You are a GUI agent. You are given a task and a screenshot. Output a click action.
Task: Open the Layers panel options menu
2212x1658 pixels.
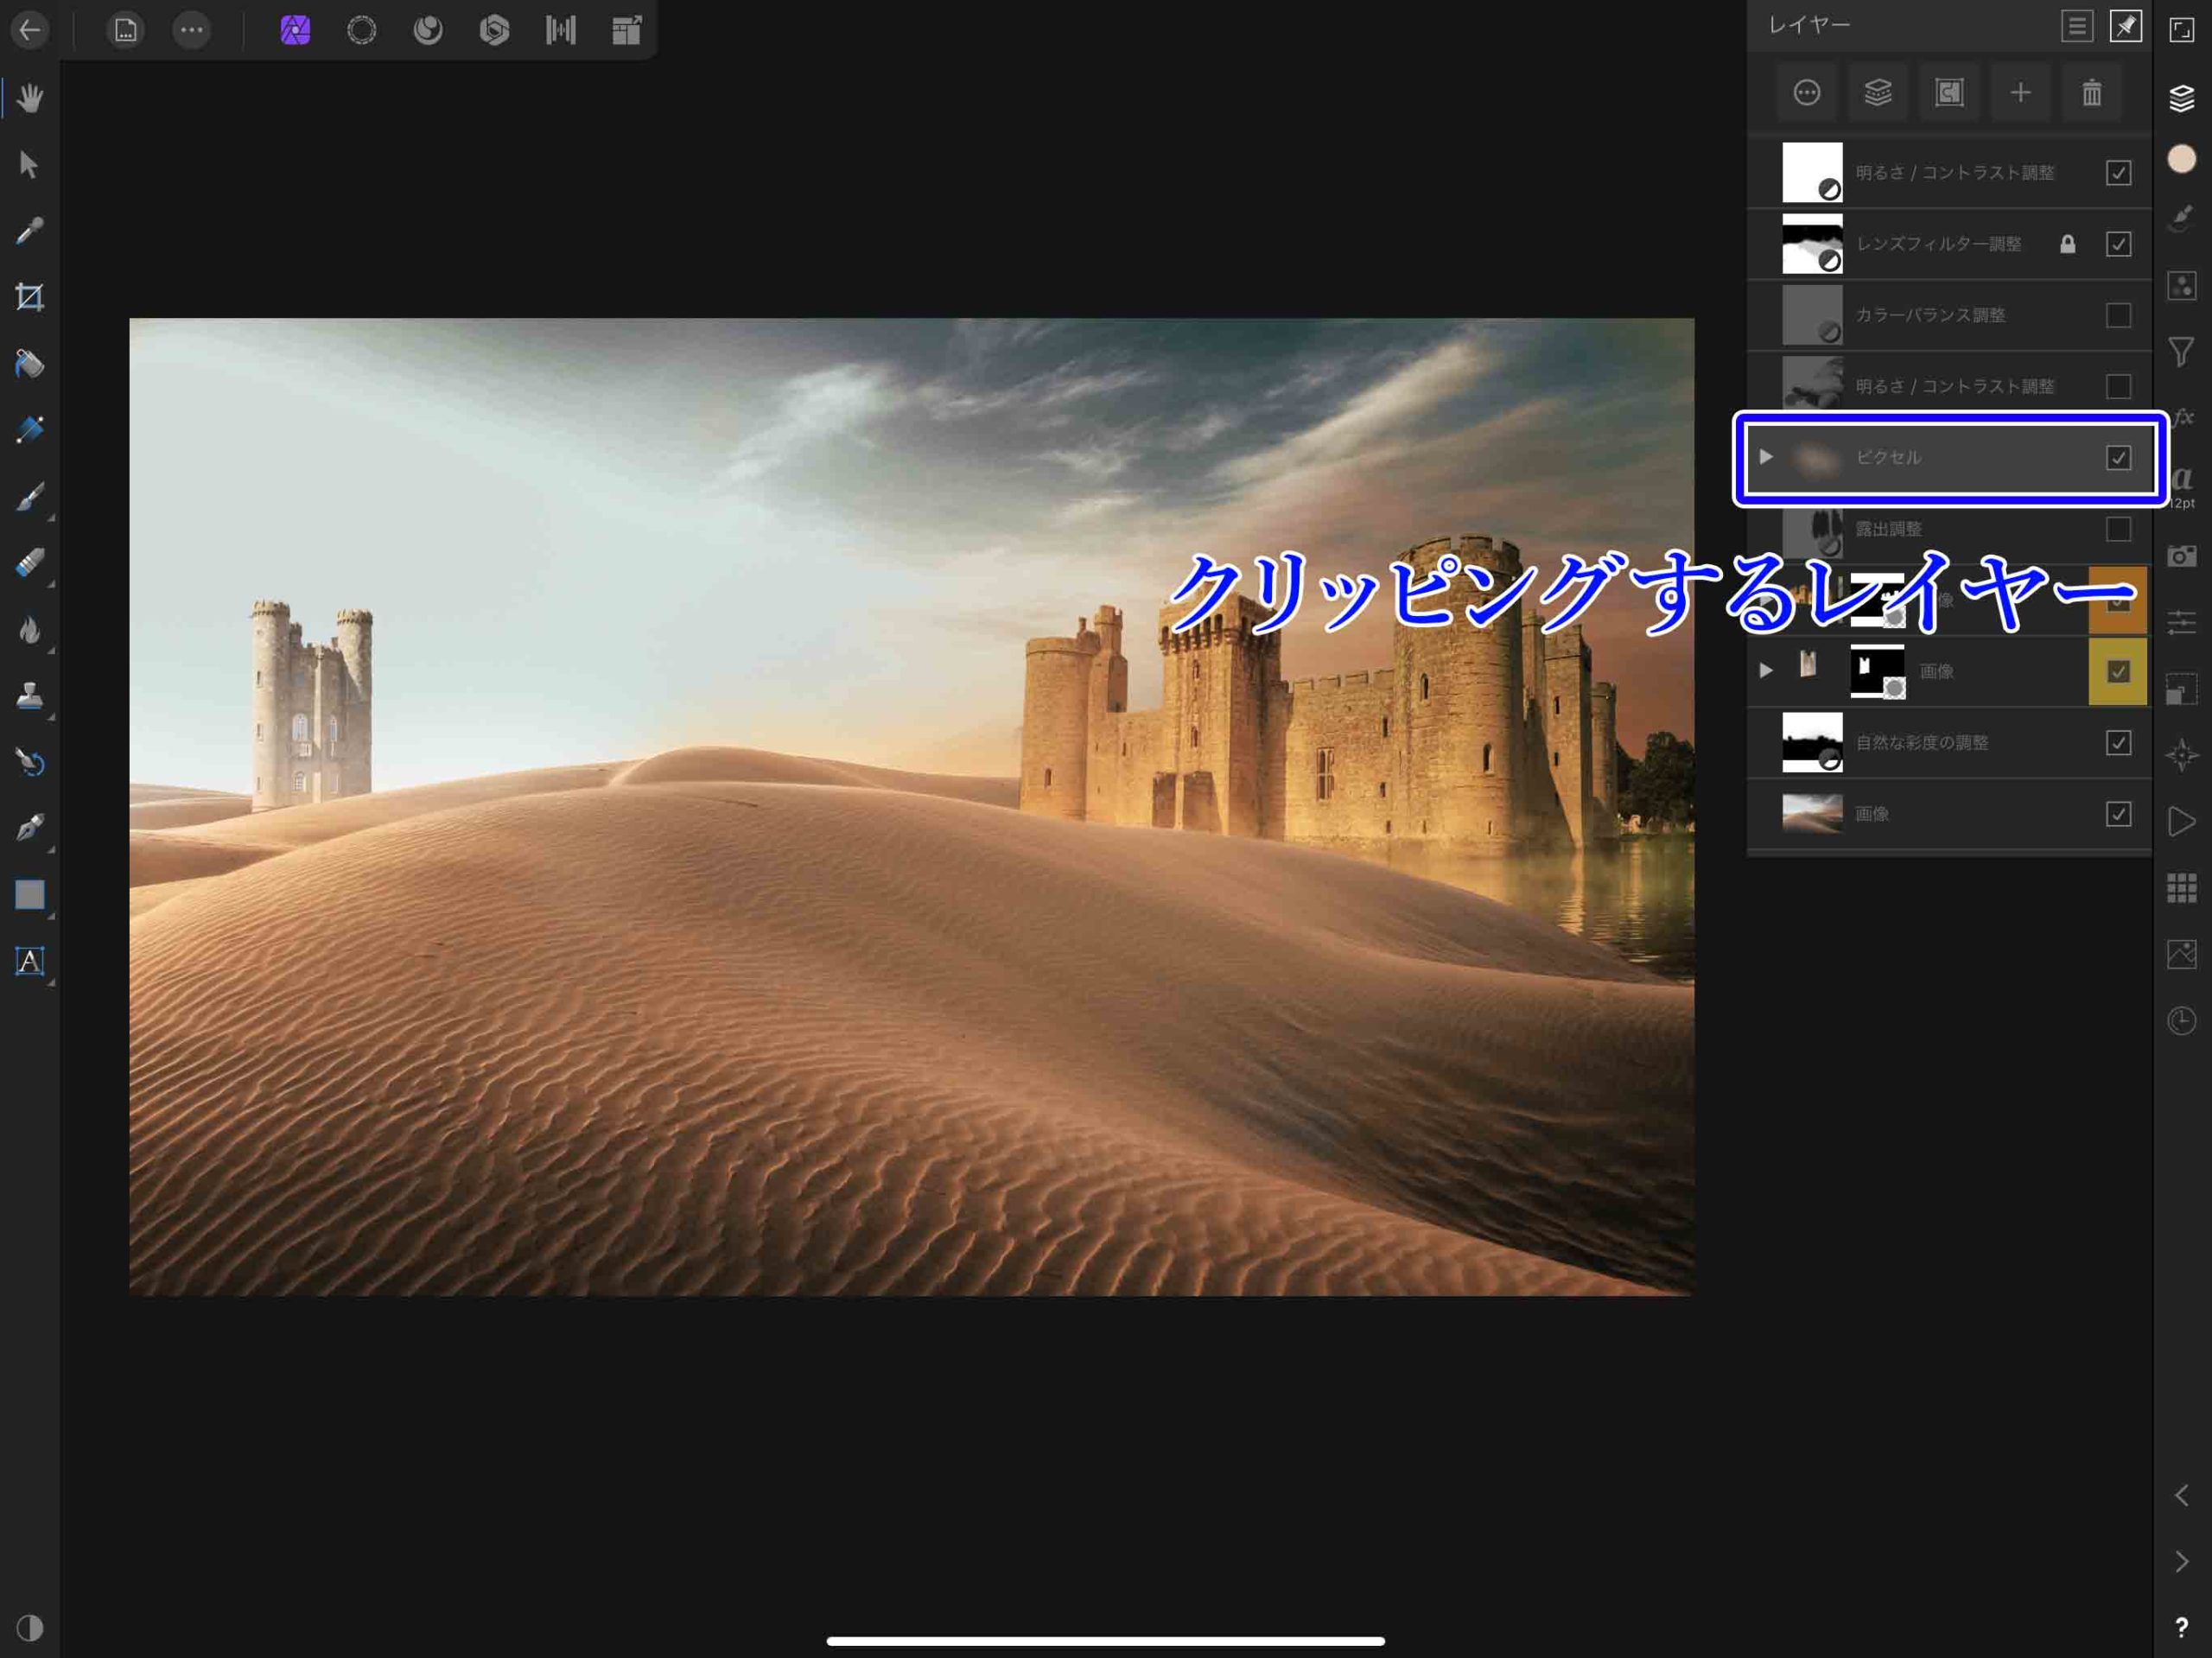click(2077, 25)
